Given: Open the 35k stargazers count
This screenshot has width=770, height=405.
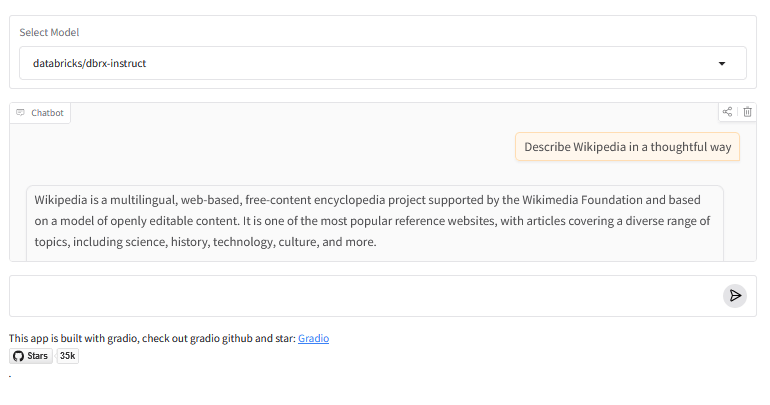Looking at the screenshot, I should pyautogui.click(x=67, y=356).
